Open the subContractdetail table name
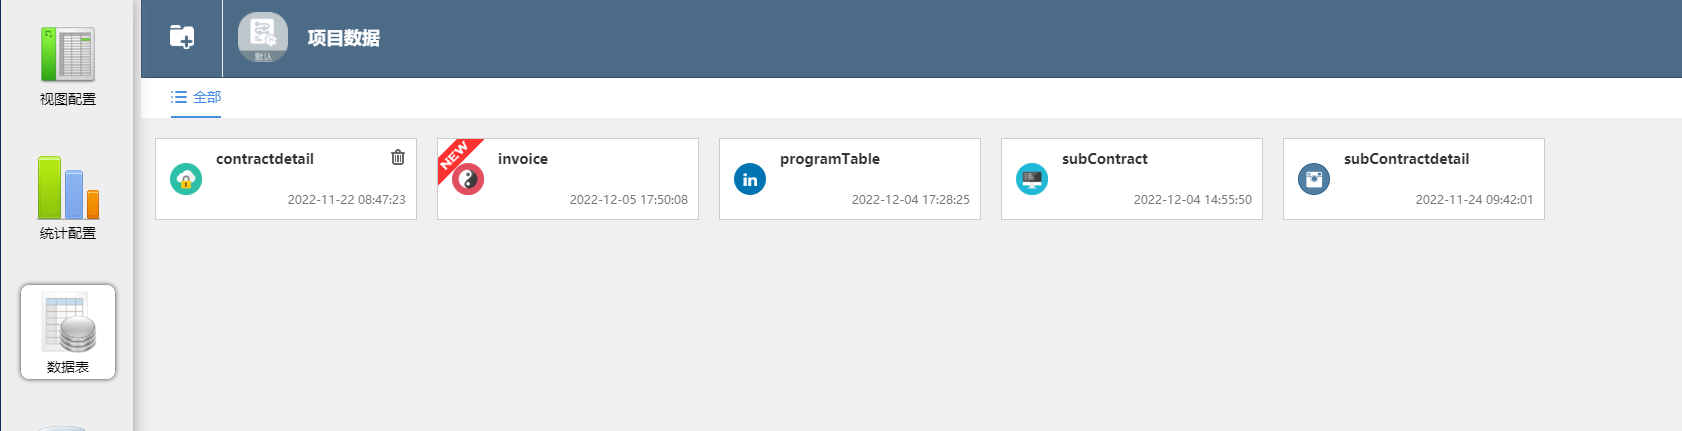 [1406, 159]
